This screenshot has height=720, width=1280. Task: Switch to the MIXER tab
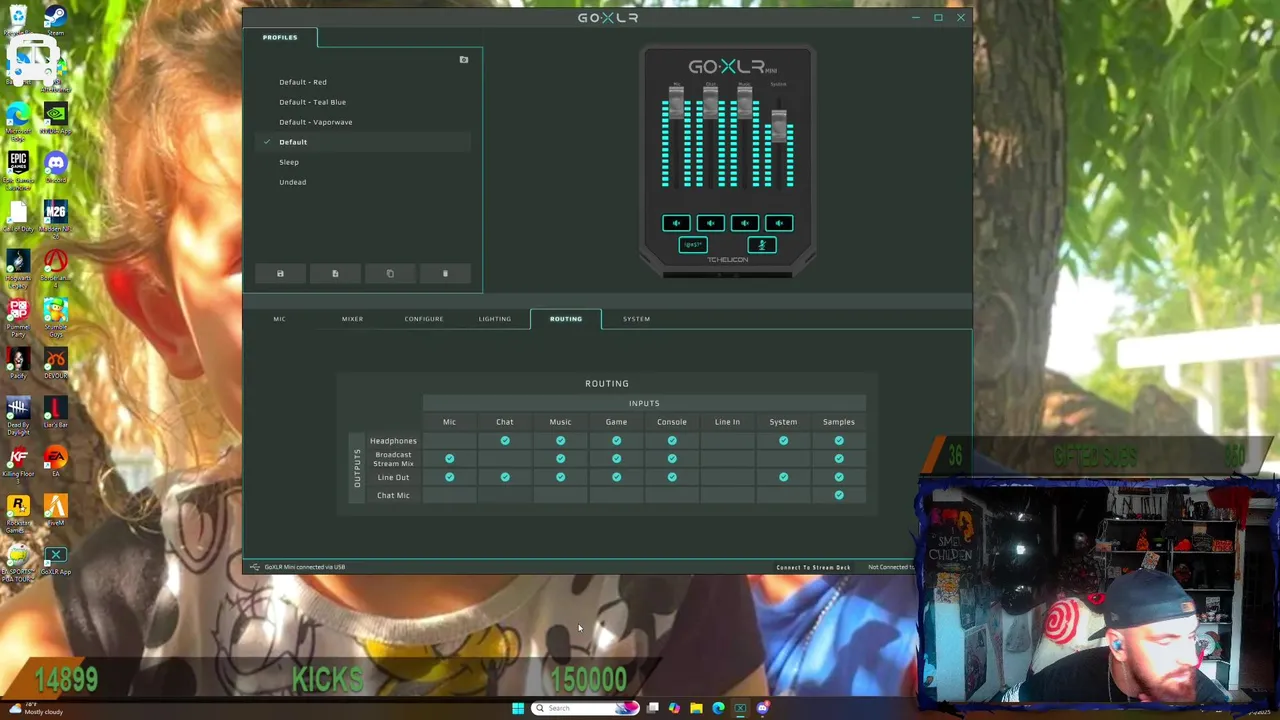(x=352, y=319)
